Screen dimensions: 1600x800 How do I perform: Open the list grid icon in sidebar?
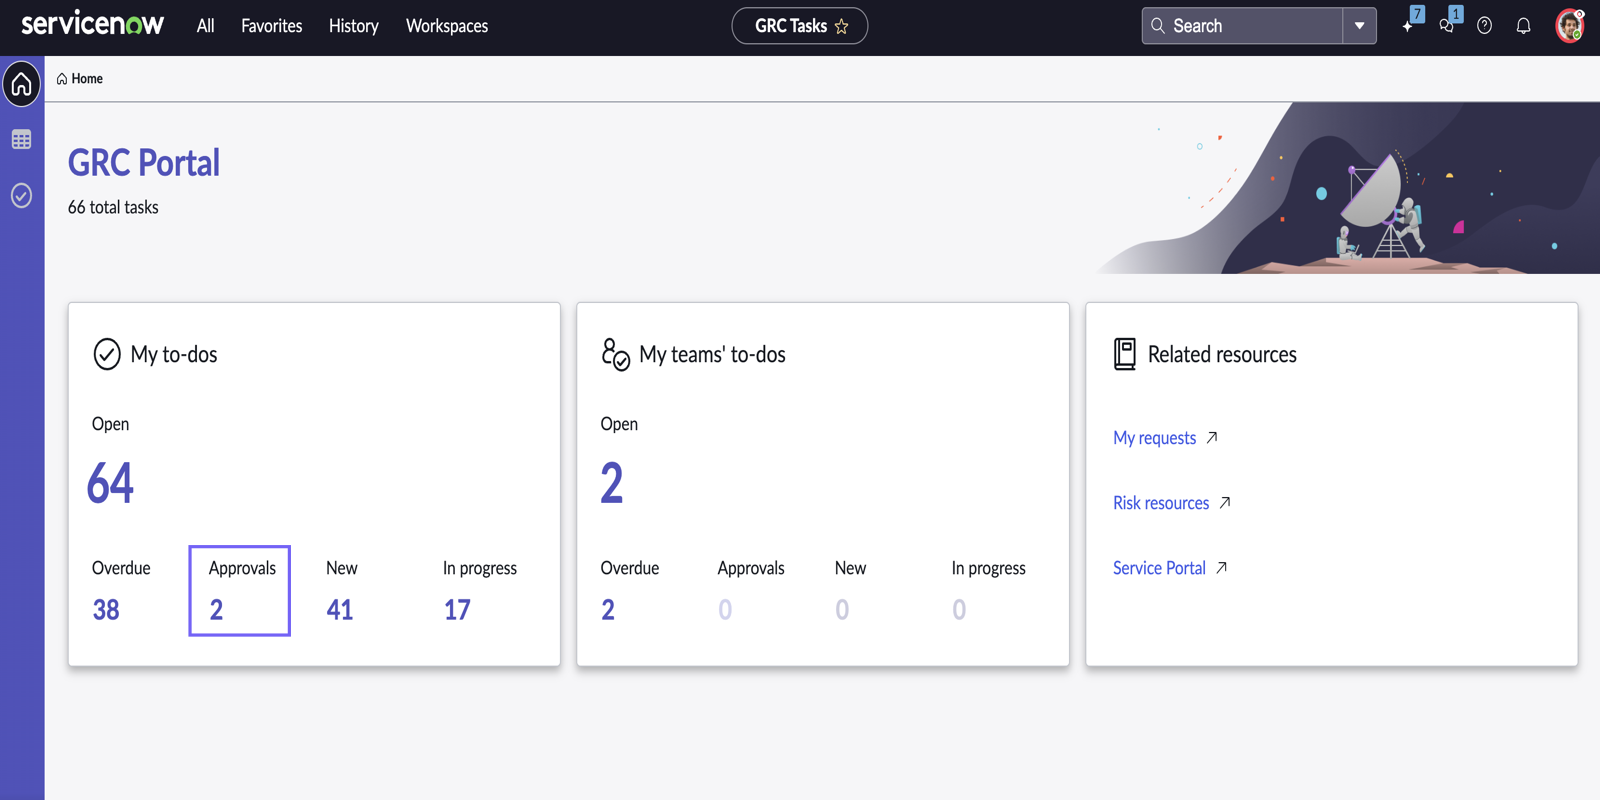point(21,140)
